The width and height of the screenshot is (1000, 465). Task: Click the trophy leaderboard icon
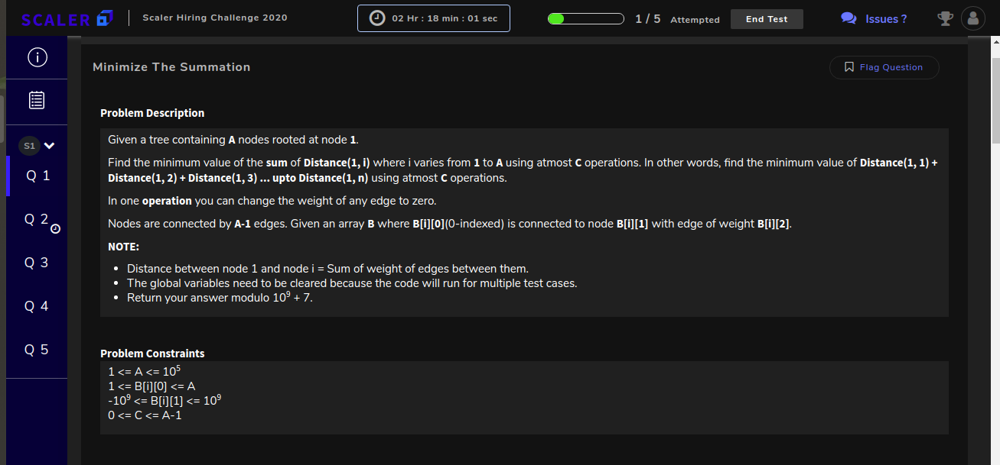pyautogui.click(x=945, y=18)
